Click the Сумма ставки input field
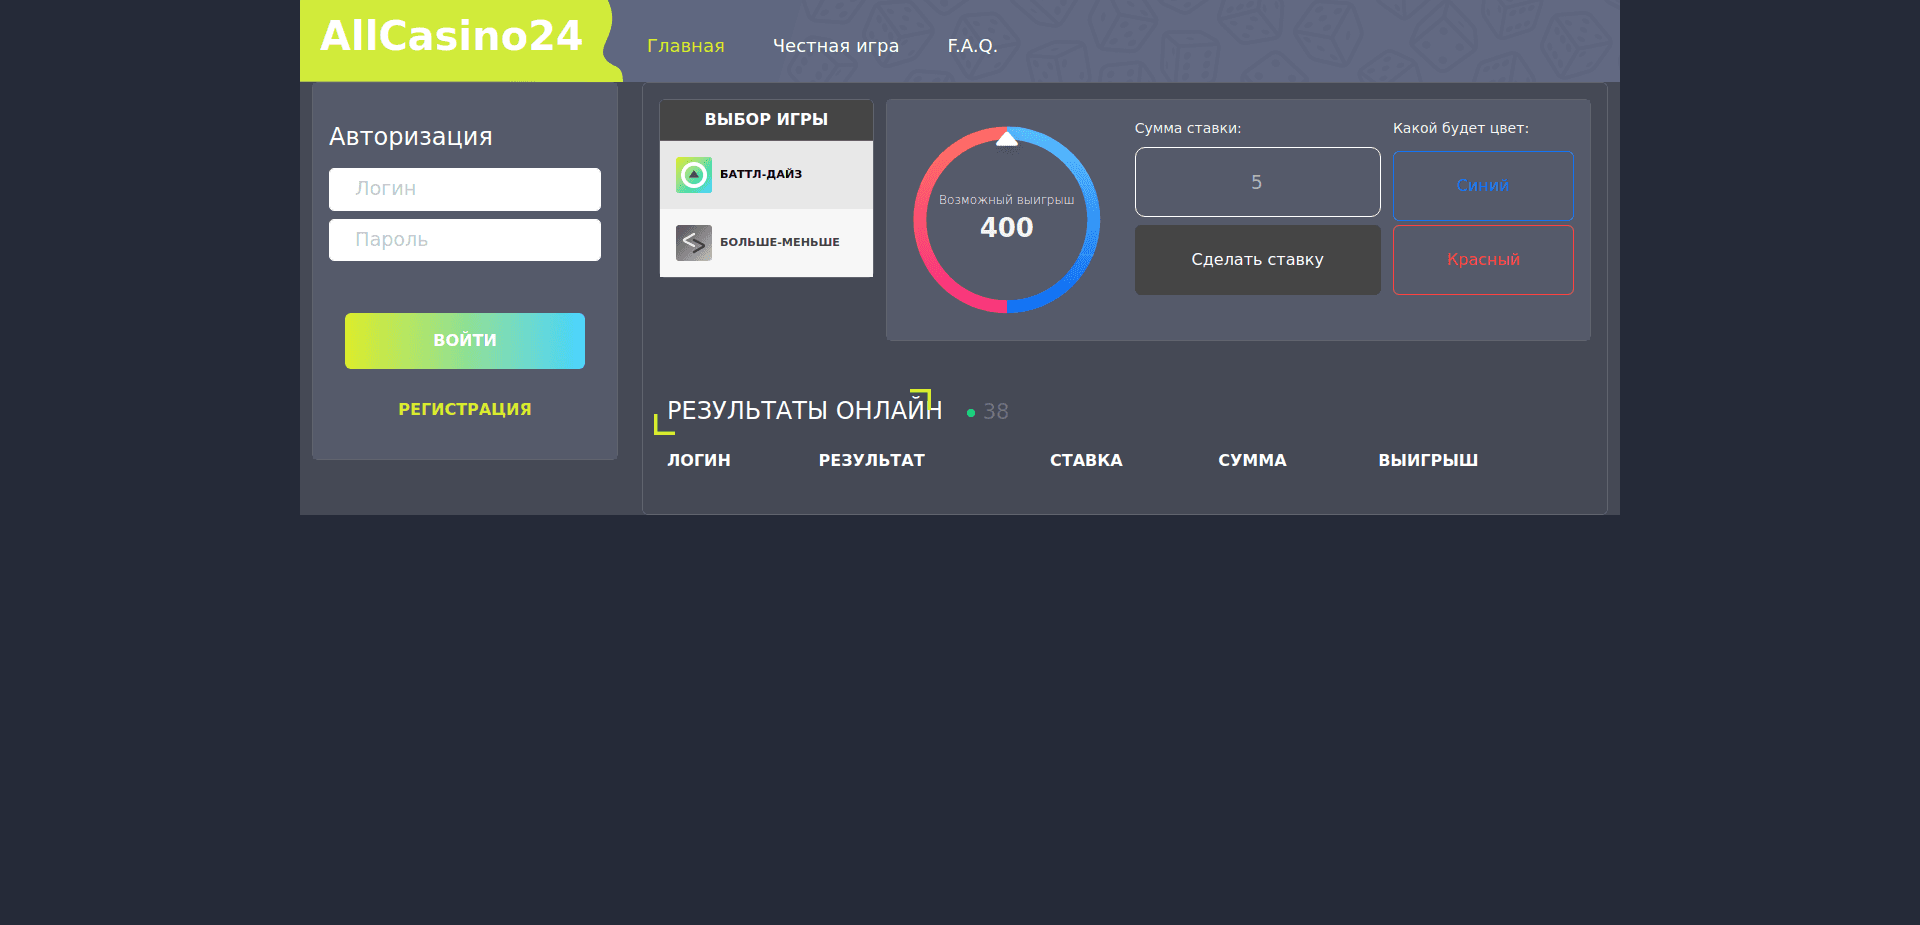 pos(1257,182)
